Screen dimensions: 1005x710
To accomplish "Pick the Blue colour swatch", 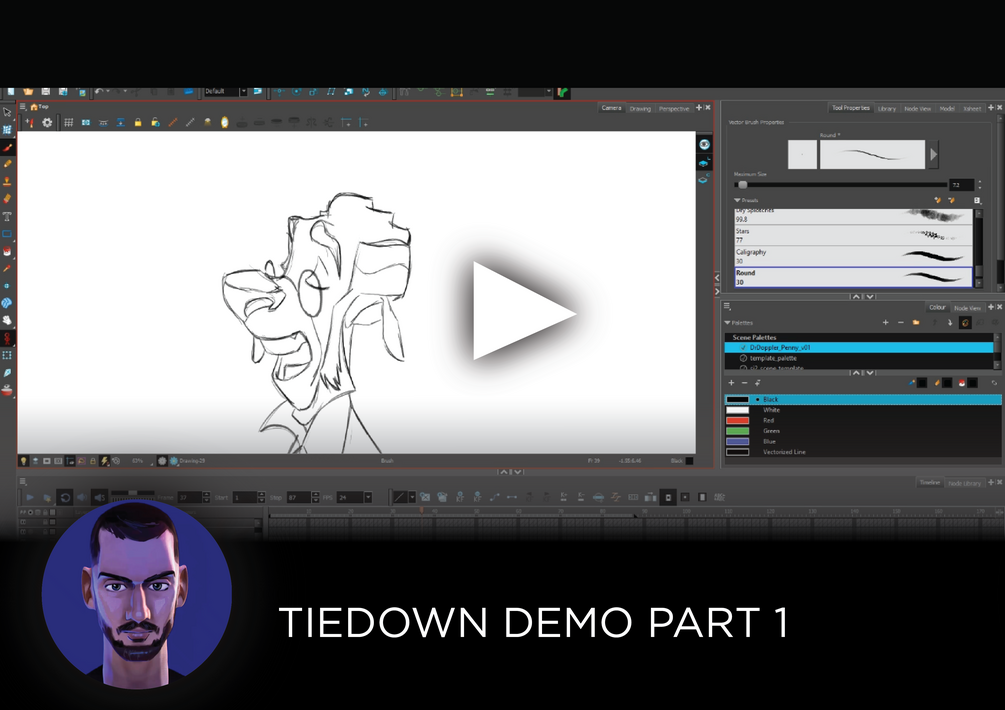I will 737,442.
